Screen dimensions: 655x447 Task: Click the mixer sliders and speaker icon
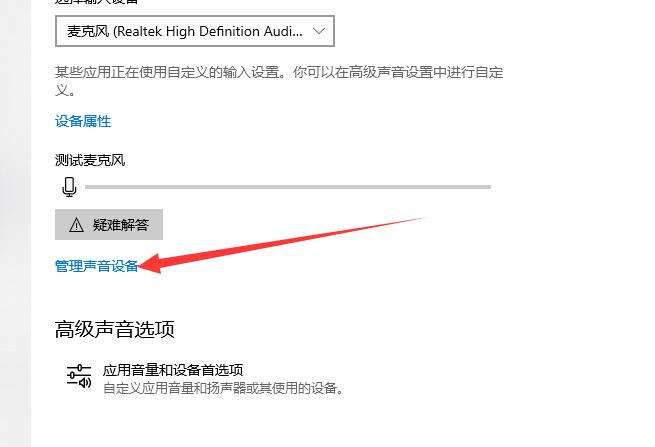pyautogui.click(x=79, y=375)
